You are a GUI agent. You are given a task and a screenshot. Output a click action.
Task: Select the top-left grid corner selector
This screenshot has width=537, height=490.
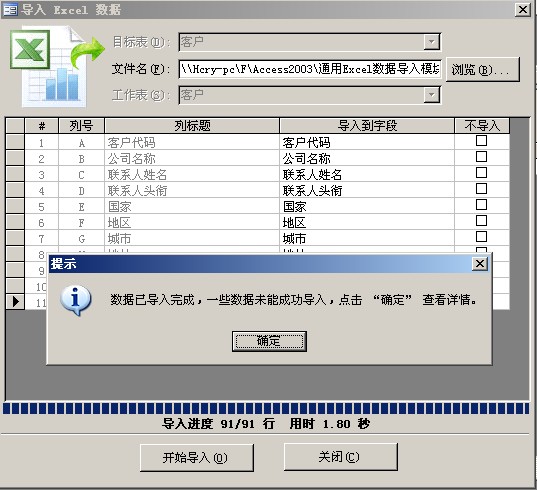click(x=15, y=125)
